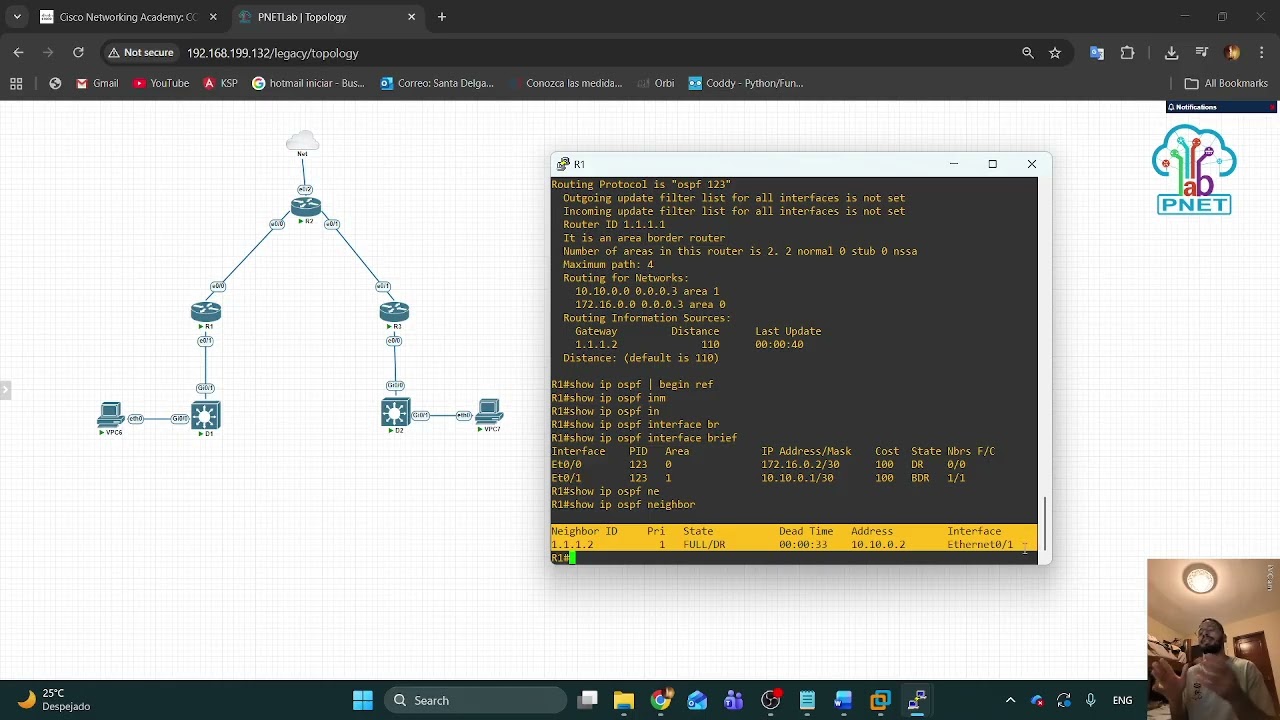1280x720 pixels.
Task: Open the Chrome profile avatar
Action: point(1232,53)
